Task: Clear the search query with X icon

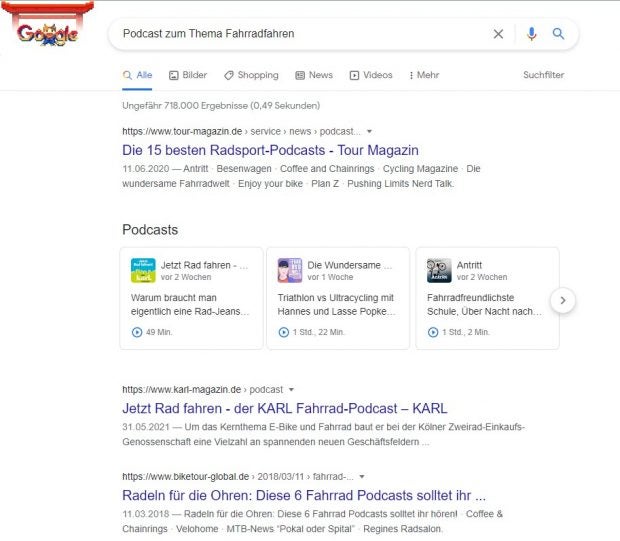Action: [498, 34]
